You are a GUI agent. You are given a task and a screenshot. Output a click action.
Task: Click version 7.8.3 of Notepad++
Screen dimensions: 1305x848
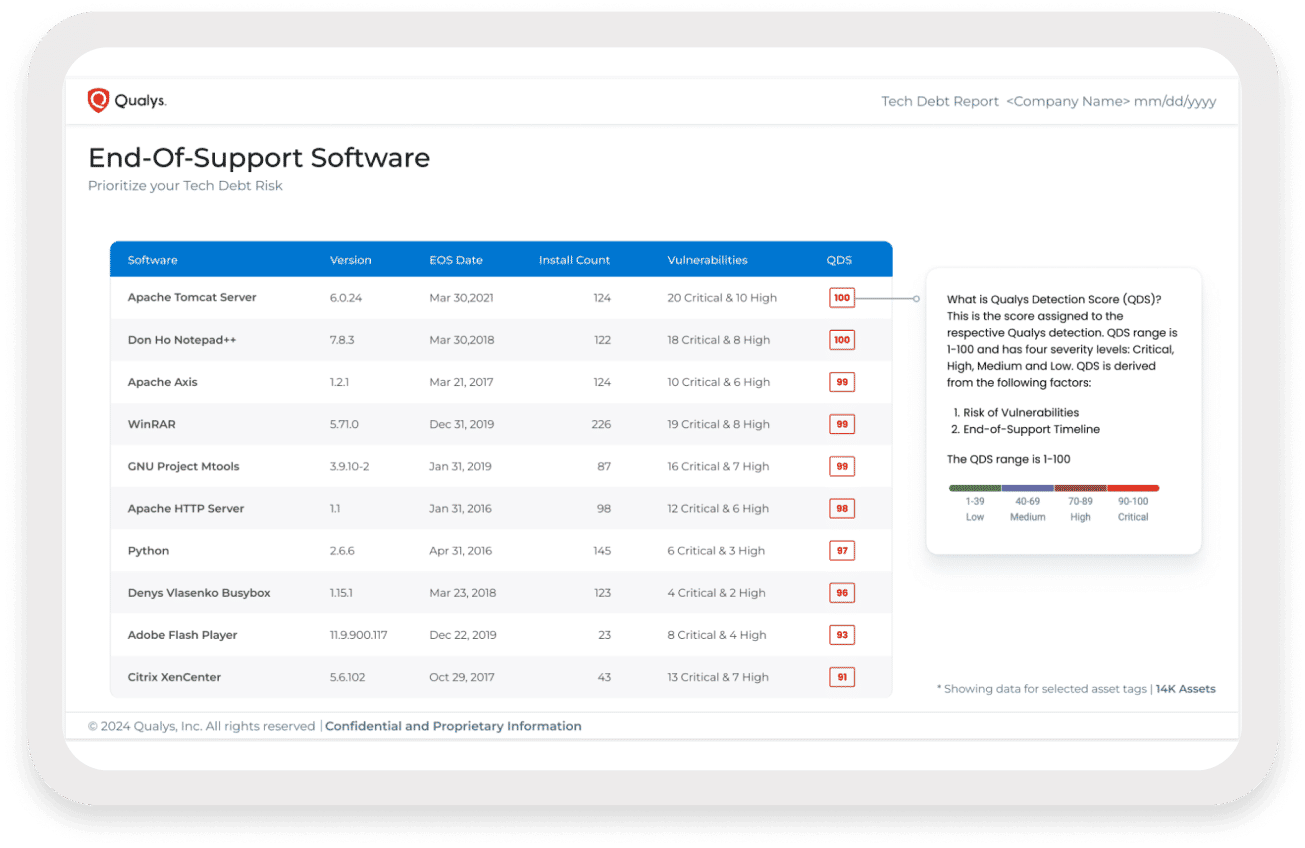pos(342,340)
